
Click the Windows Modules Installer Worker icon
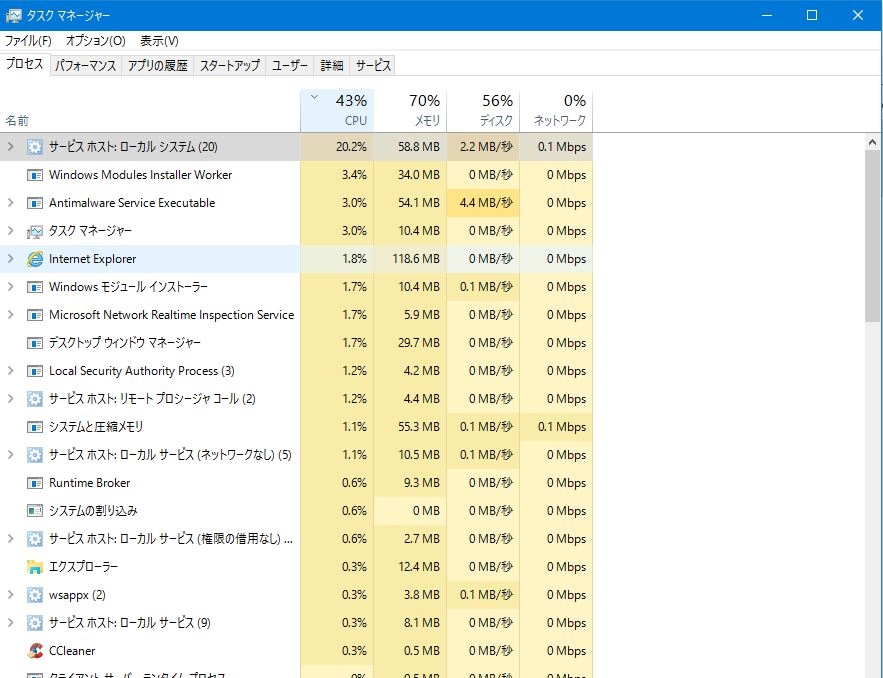pos(35,175)
